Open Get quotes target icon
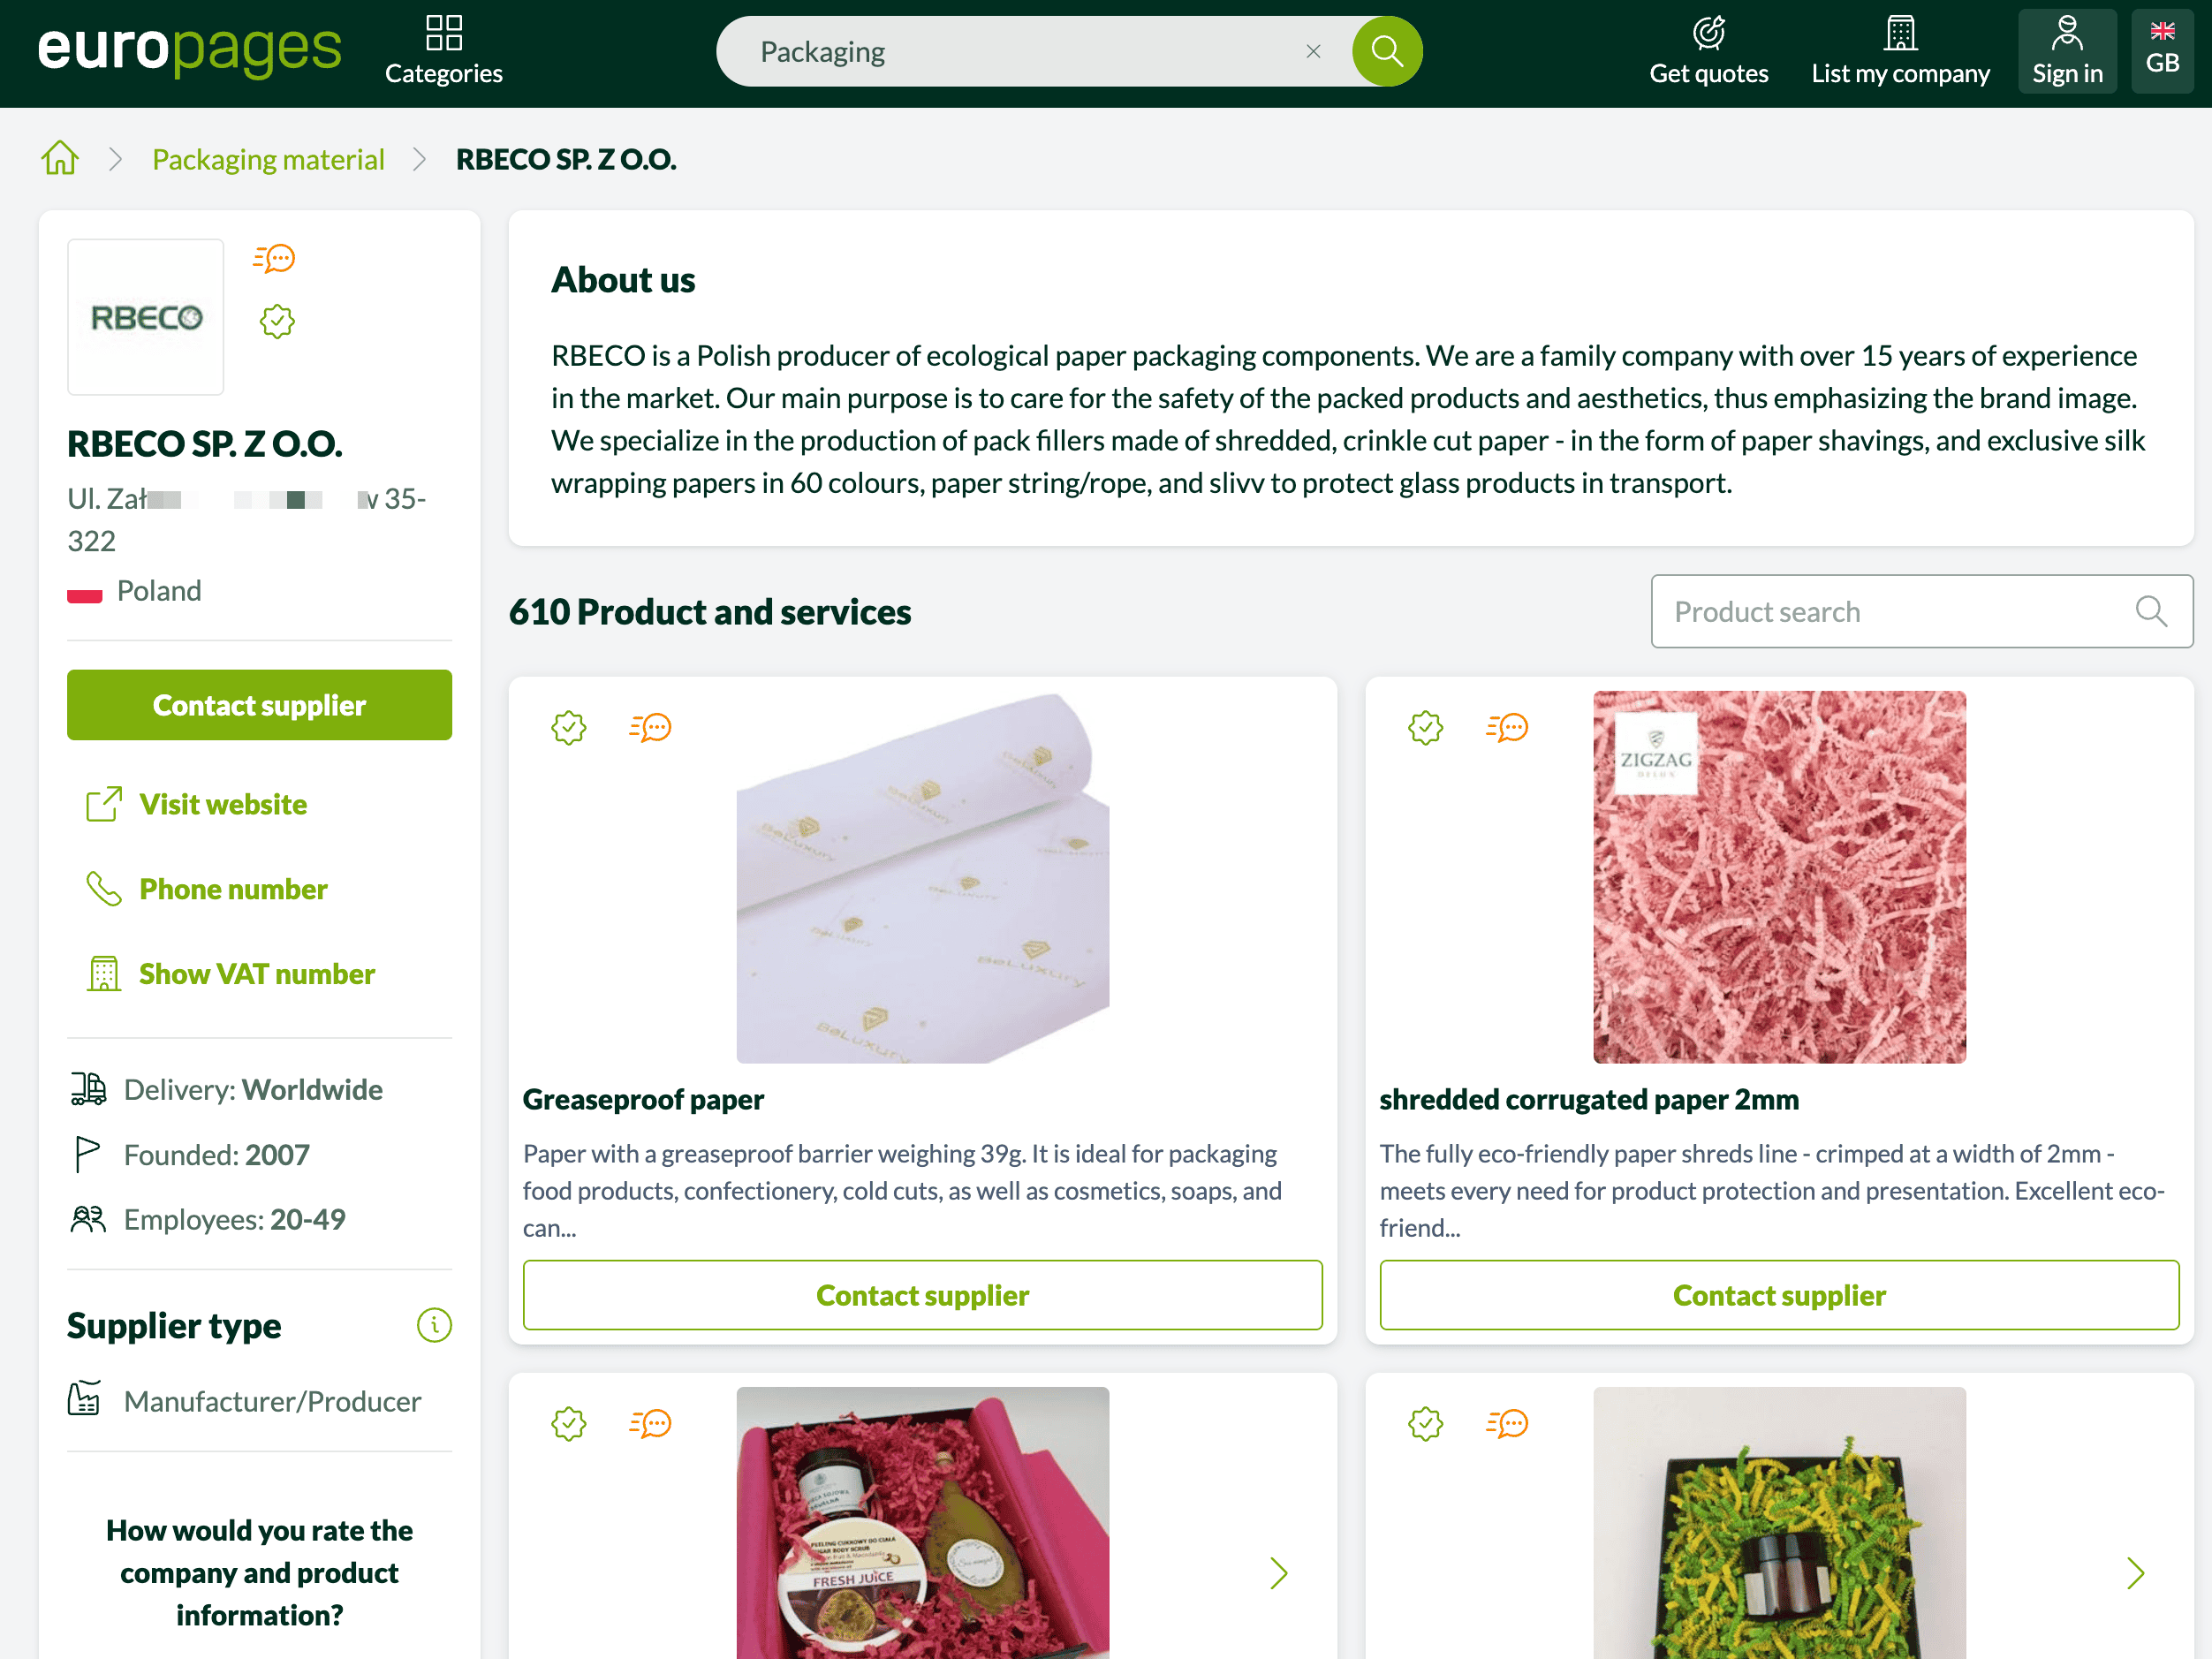 point(1708,33)
